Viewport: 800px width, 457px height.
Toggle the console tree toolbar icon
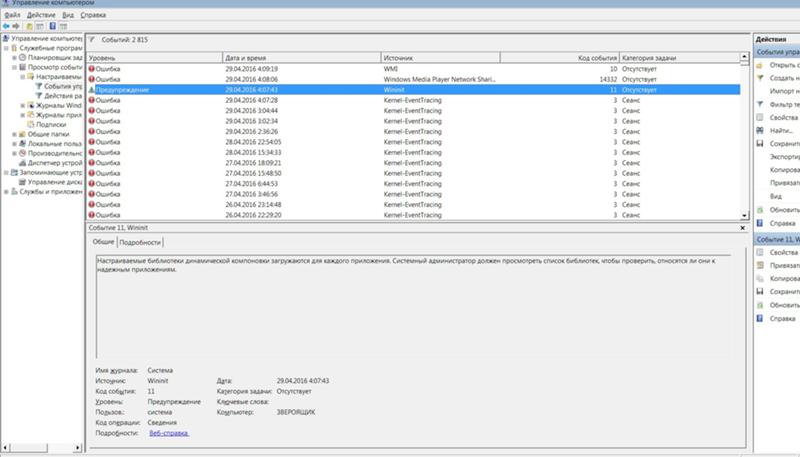click(x=40, y=26)
